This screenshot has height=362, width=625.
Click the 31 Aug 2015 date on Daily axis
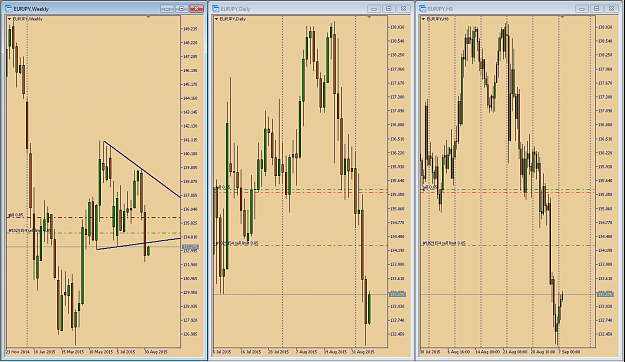(363, 352)
